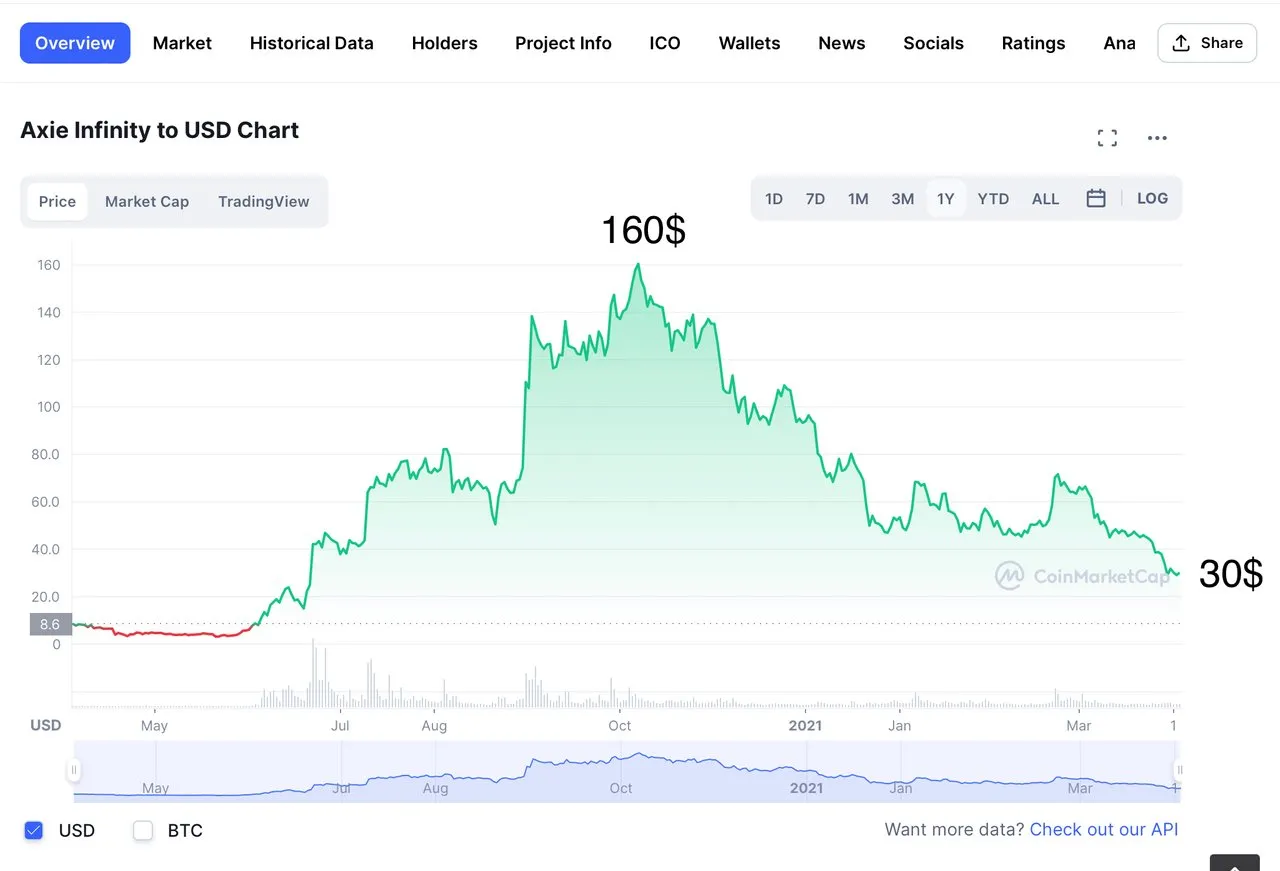Click the 2021 label on chart x-axis

805,725
